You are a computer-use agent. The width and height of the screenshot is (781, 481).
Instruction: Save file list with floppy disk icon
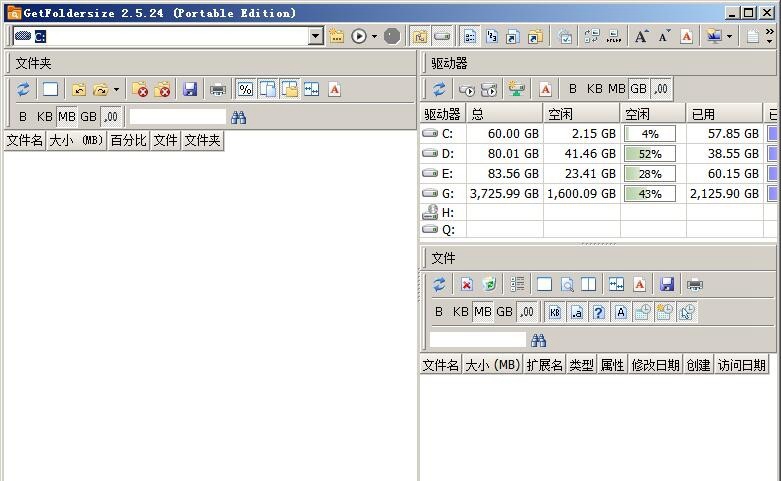pos(667,285)
